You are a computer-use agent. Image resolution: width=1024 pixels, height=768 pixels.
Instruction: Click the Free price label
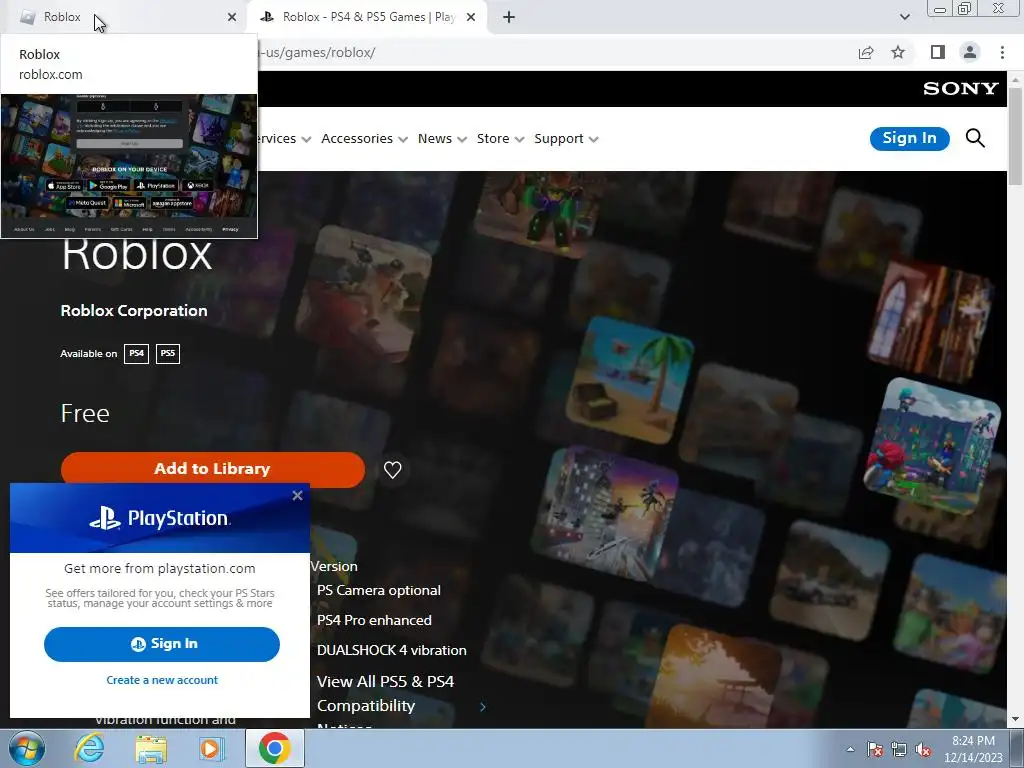click(85, 413)
